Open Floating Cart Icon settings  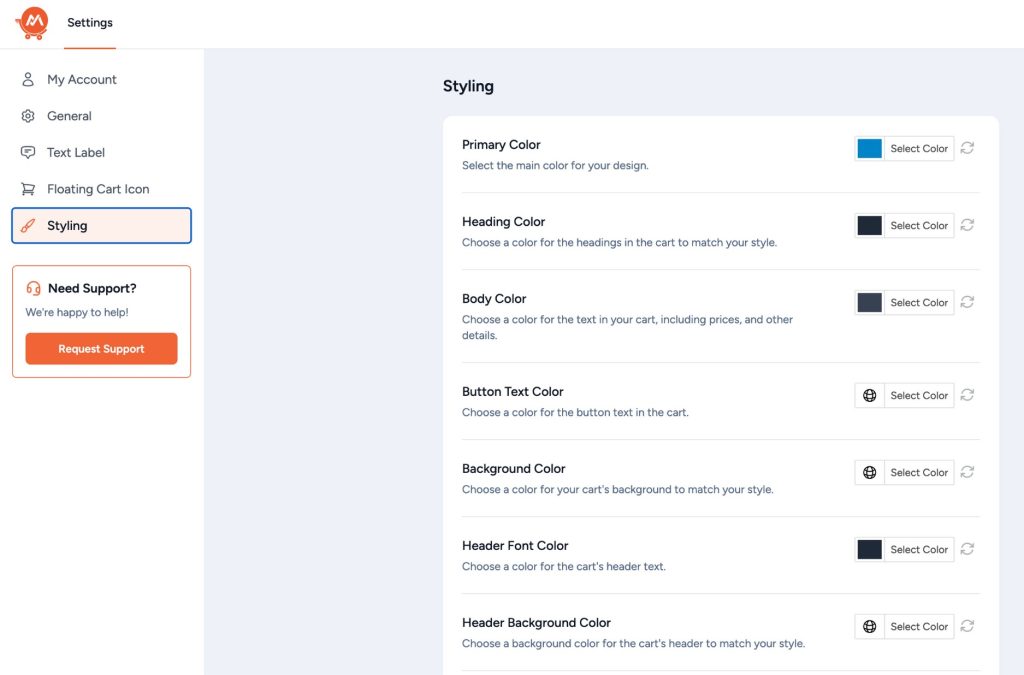(97, 189)
